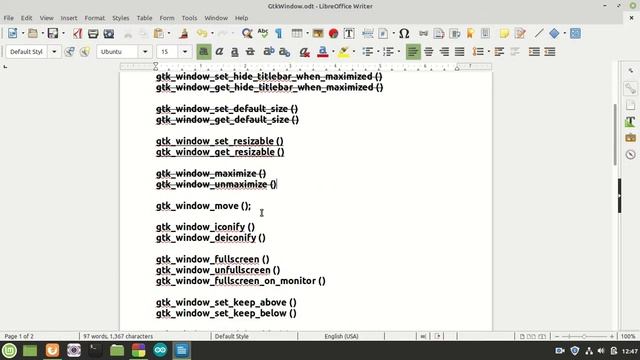Screen dimensions: 640x360
Task: Toggle underline formatting
Action: 235,52
